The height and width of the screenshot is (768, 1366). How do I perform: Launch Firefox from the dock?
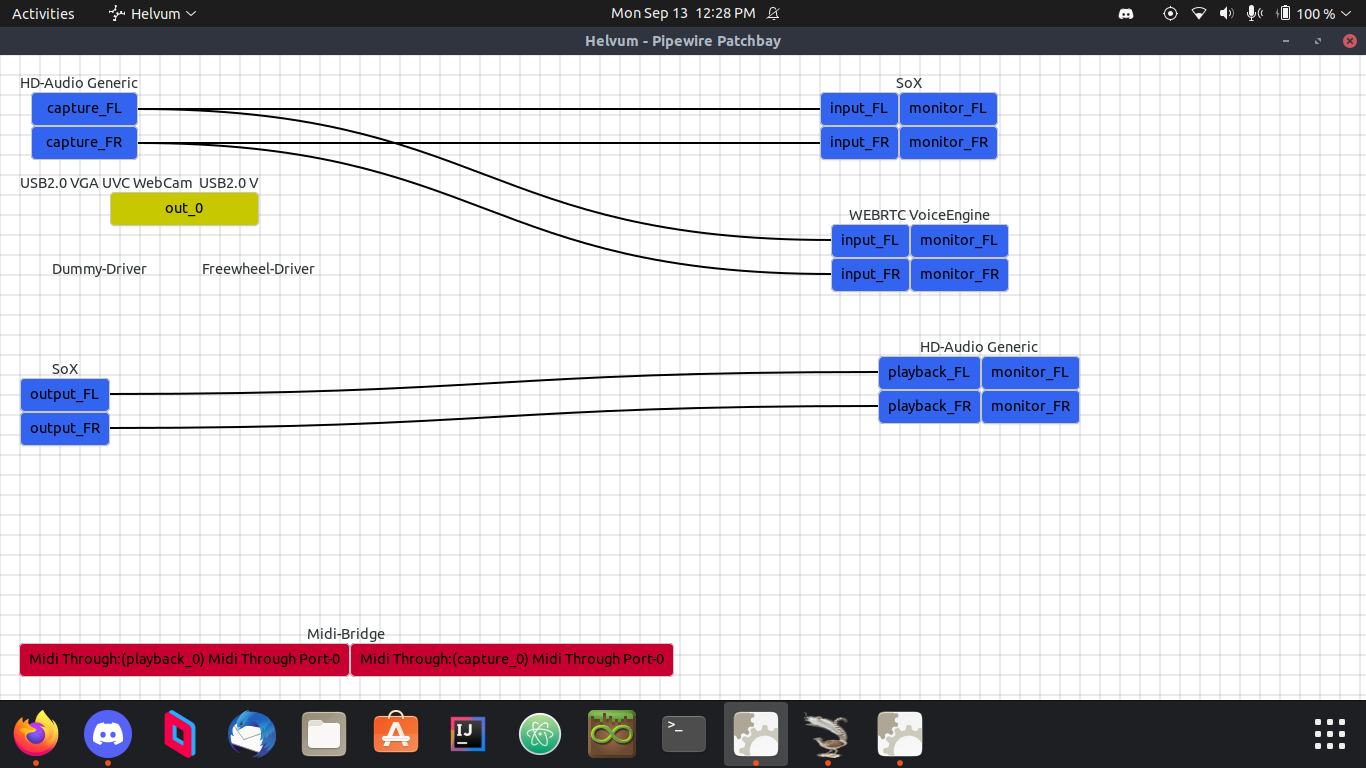[36, 733]
